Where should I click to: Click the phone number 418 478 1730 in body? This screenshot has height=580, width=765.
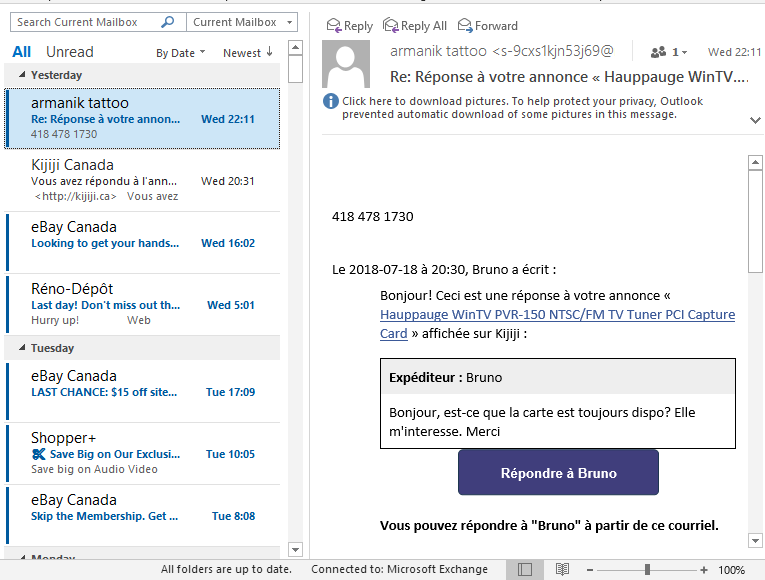373,217
